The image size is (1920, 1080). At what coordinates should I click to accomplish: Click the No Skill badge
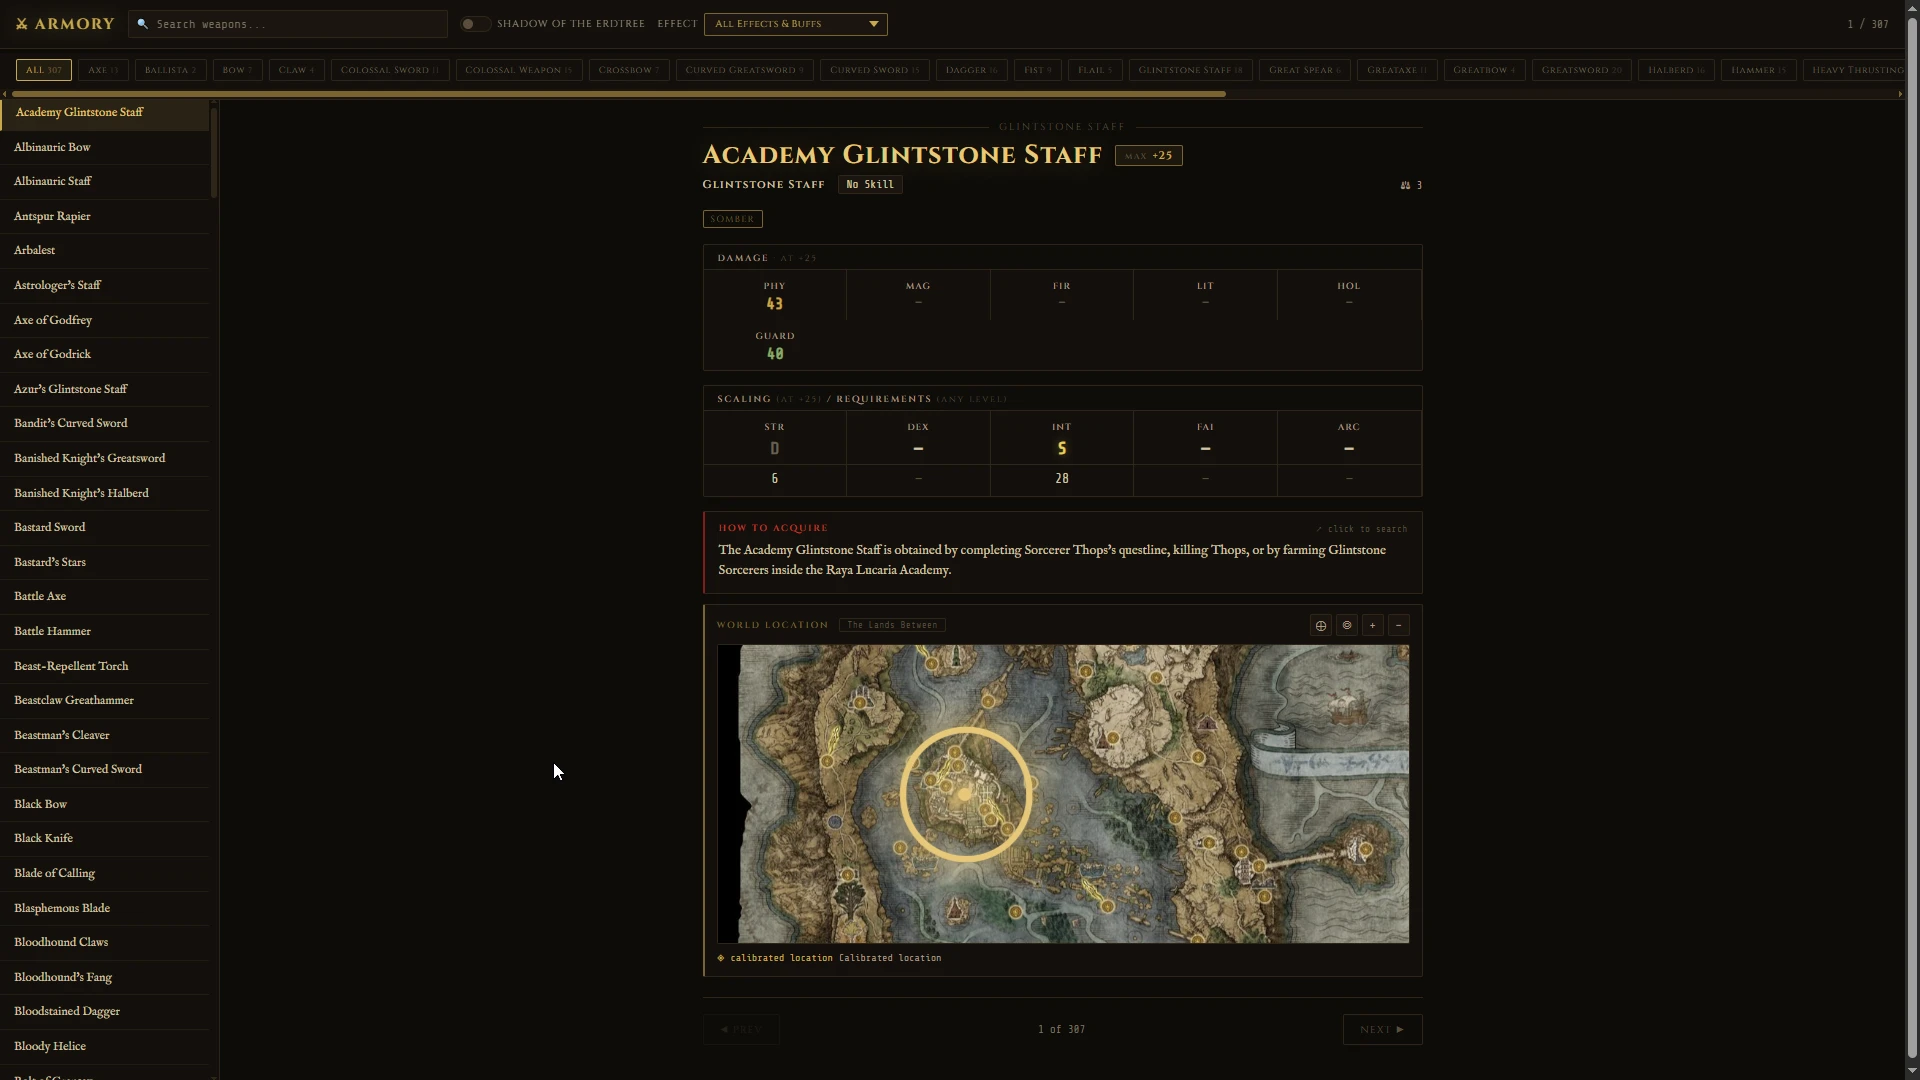(x=870, y=185)
